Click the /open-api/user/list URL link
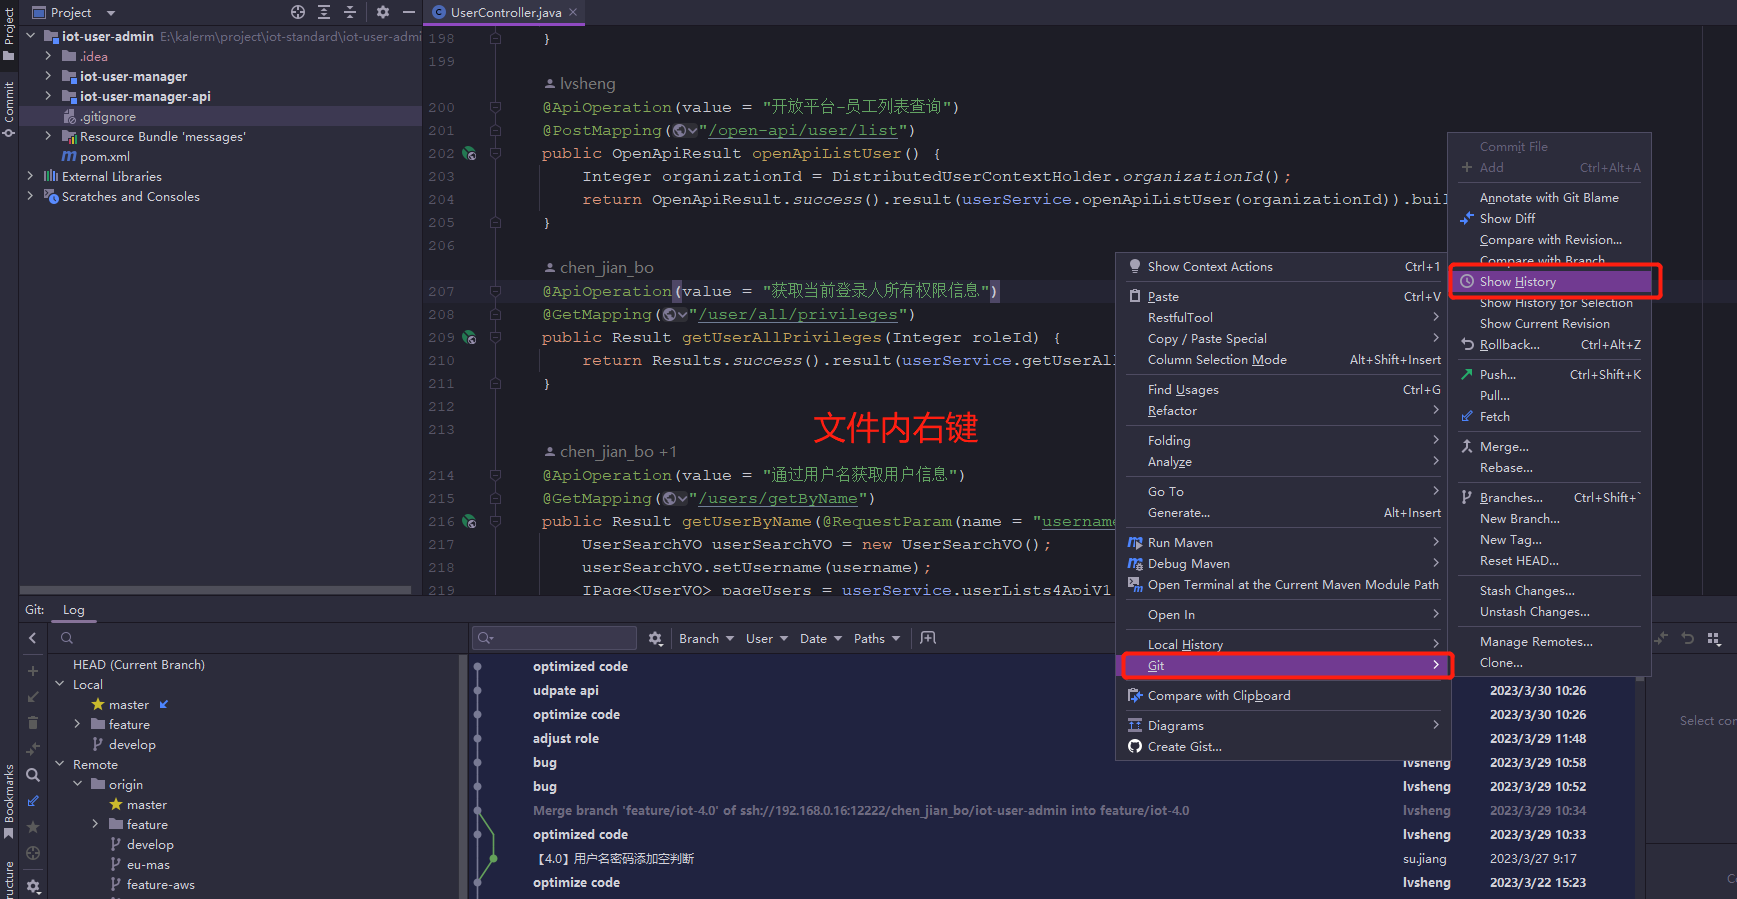1737x899 pixels. point(803,131)
